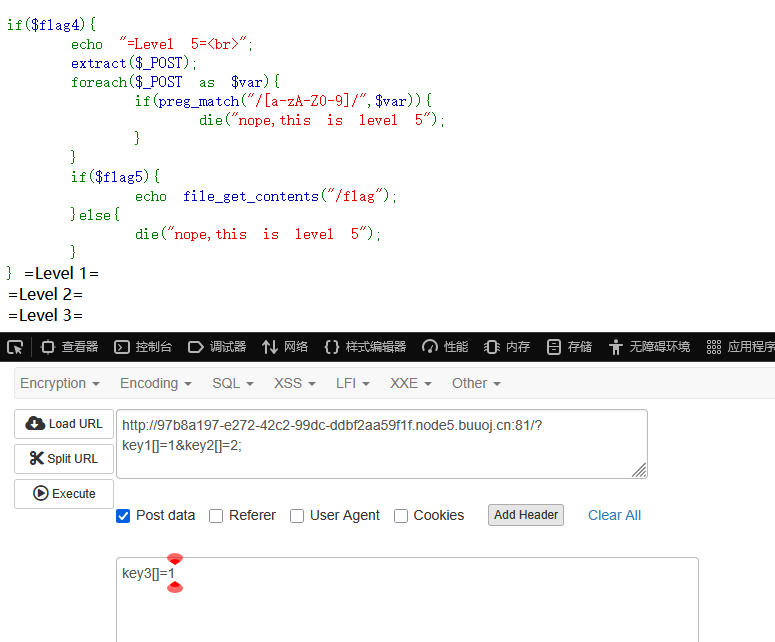Uncheck the Post data checkbox
The width and height of the screenshot is (775, 642).
(123, 516)
